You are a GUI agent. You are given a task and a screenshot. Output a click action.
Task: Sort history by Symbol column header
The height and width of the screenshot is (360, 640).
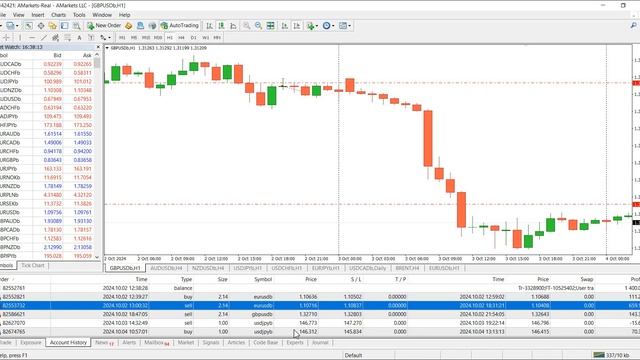point(263,279)
